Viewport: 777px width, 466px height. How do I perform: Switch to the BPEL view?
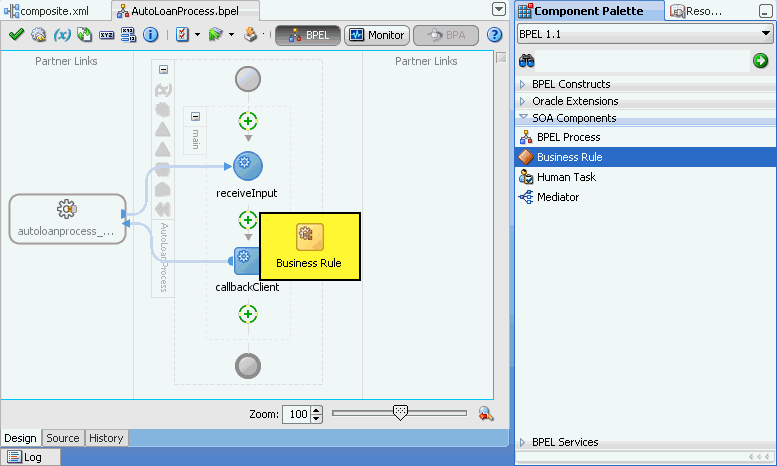click(308, 35)
